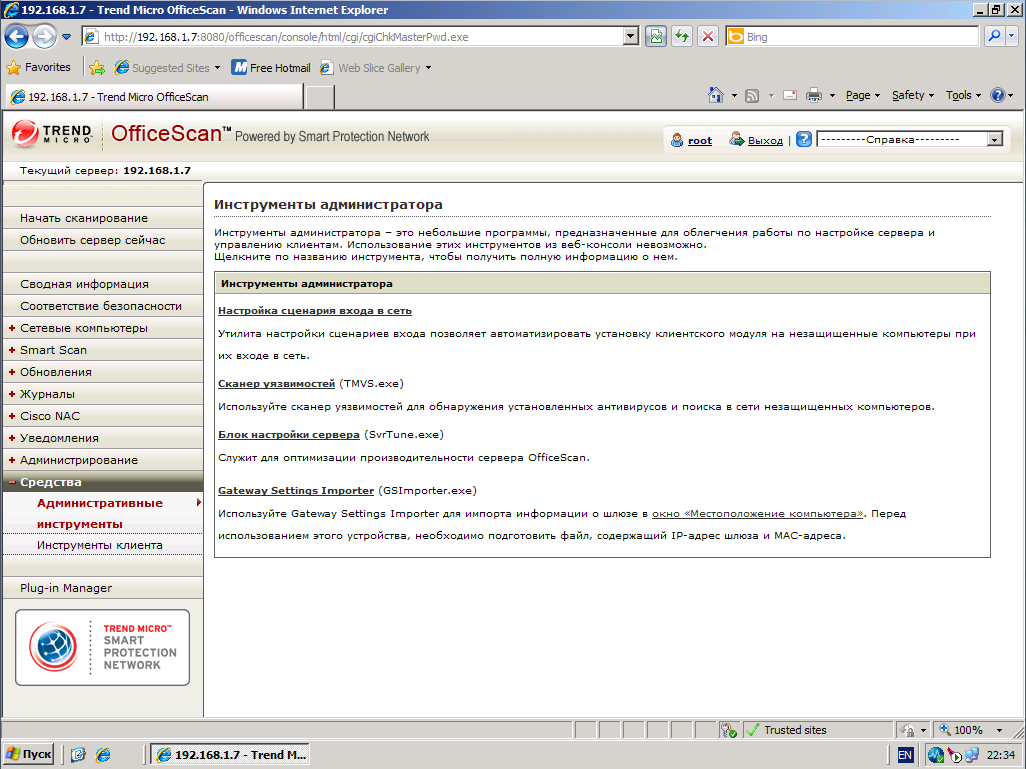Open окно «Местоположение компьютера» link
Image resolution: width=1026 pixels, height=769 pixels.
click(758, 514)
